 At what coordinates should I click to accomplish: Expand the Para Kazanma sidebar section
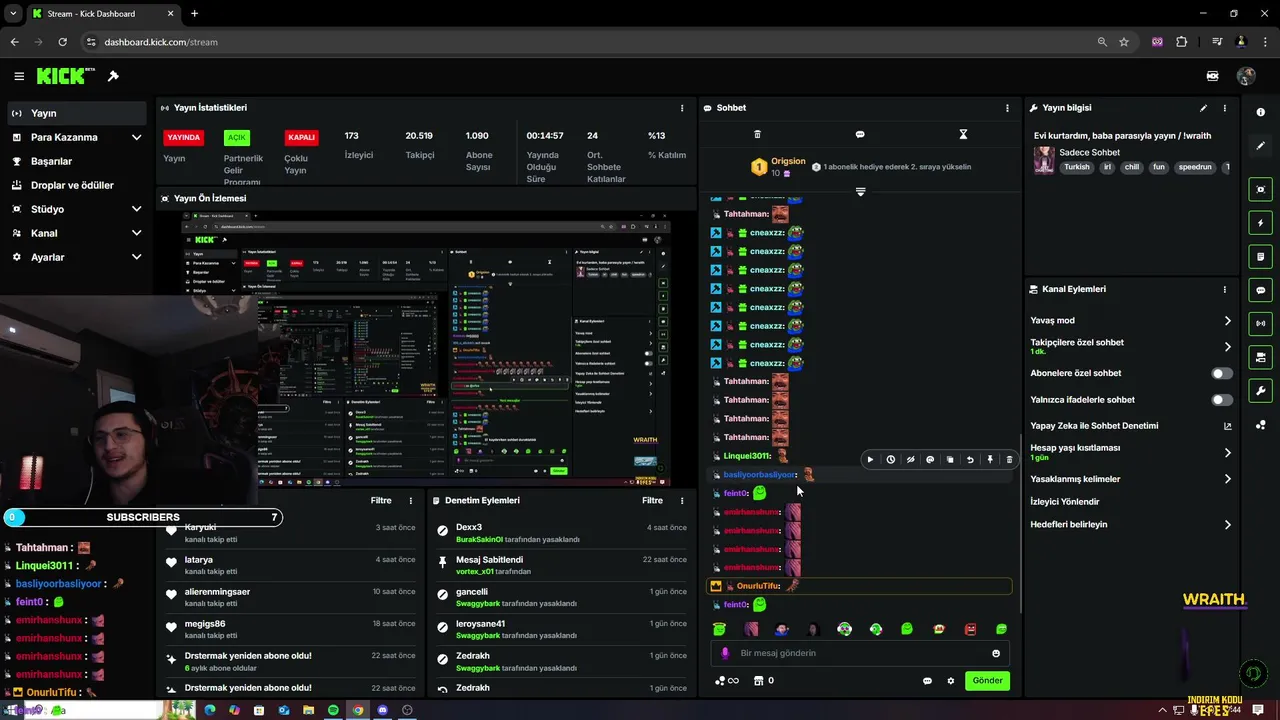click(x=76, y=137)
